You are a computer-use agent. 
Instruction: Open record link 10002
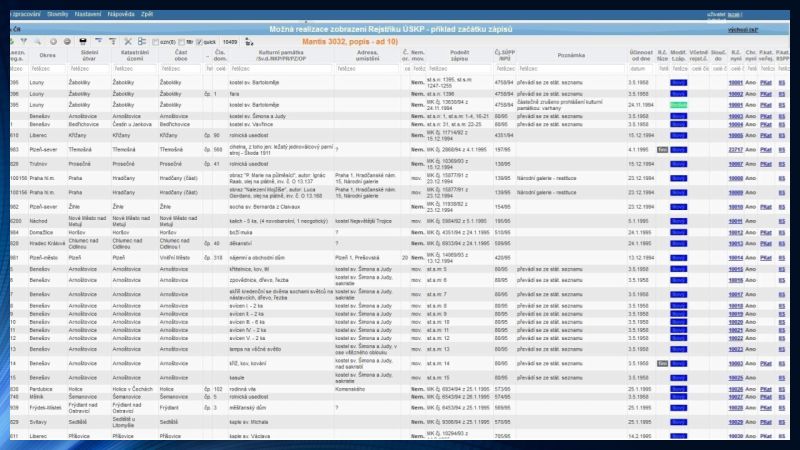coord(736,94)
